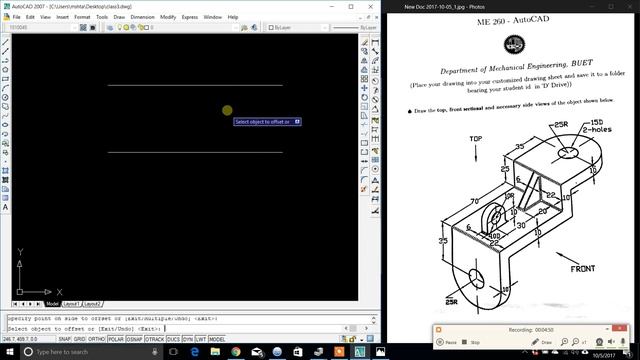Open the Express menu
Screen dimensions: 640x360
click(x=190, y=17)
